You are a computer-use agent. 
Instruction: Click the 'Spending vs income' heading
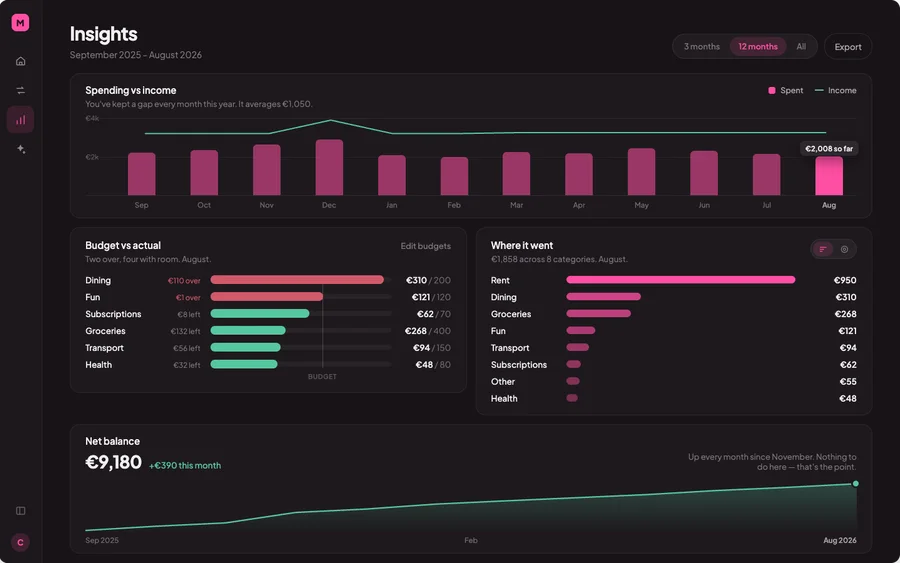click(130, 90)
